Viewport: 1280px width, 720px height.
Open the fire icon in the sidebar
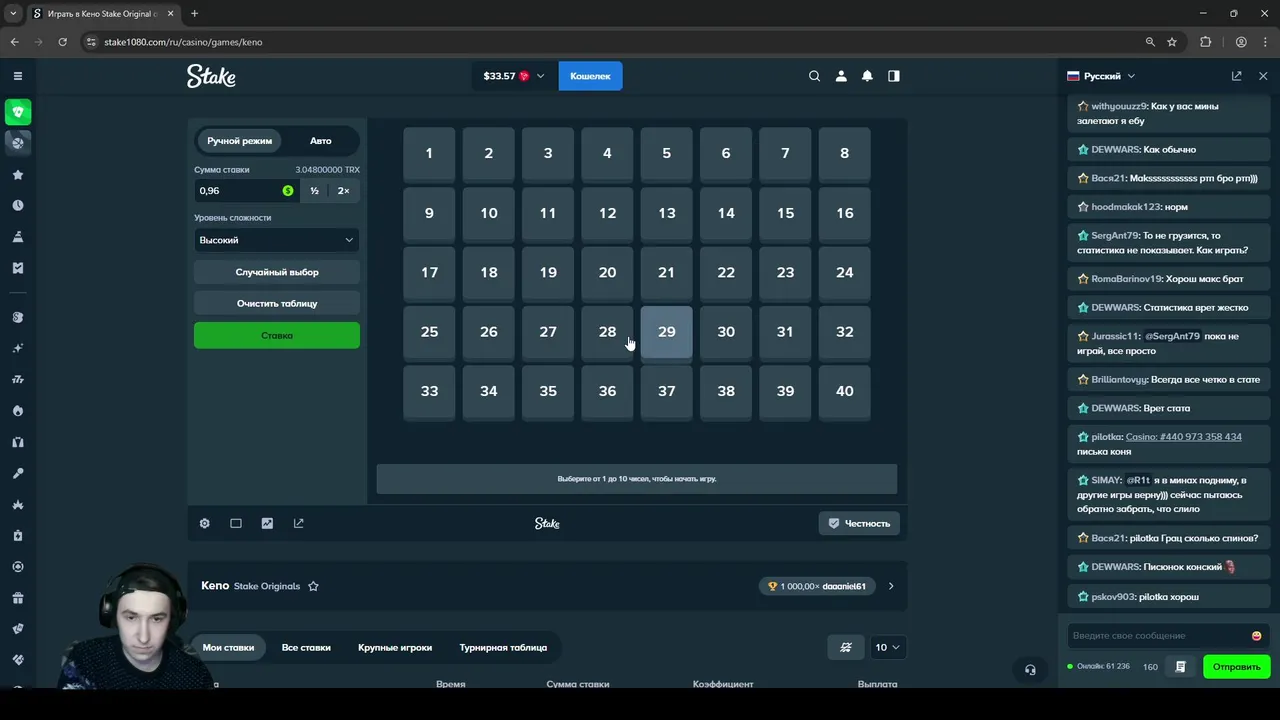click(x=17, y=411)
